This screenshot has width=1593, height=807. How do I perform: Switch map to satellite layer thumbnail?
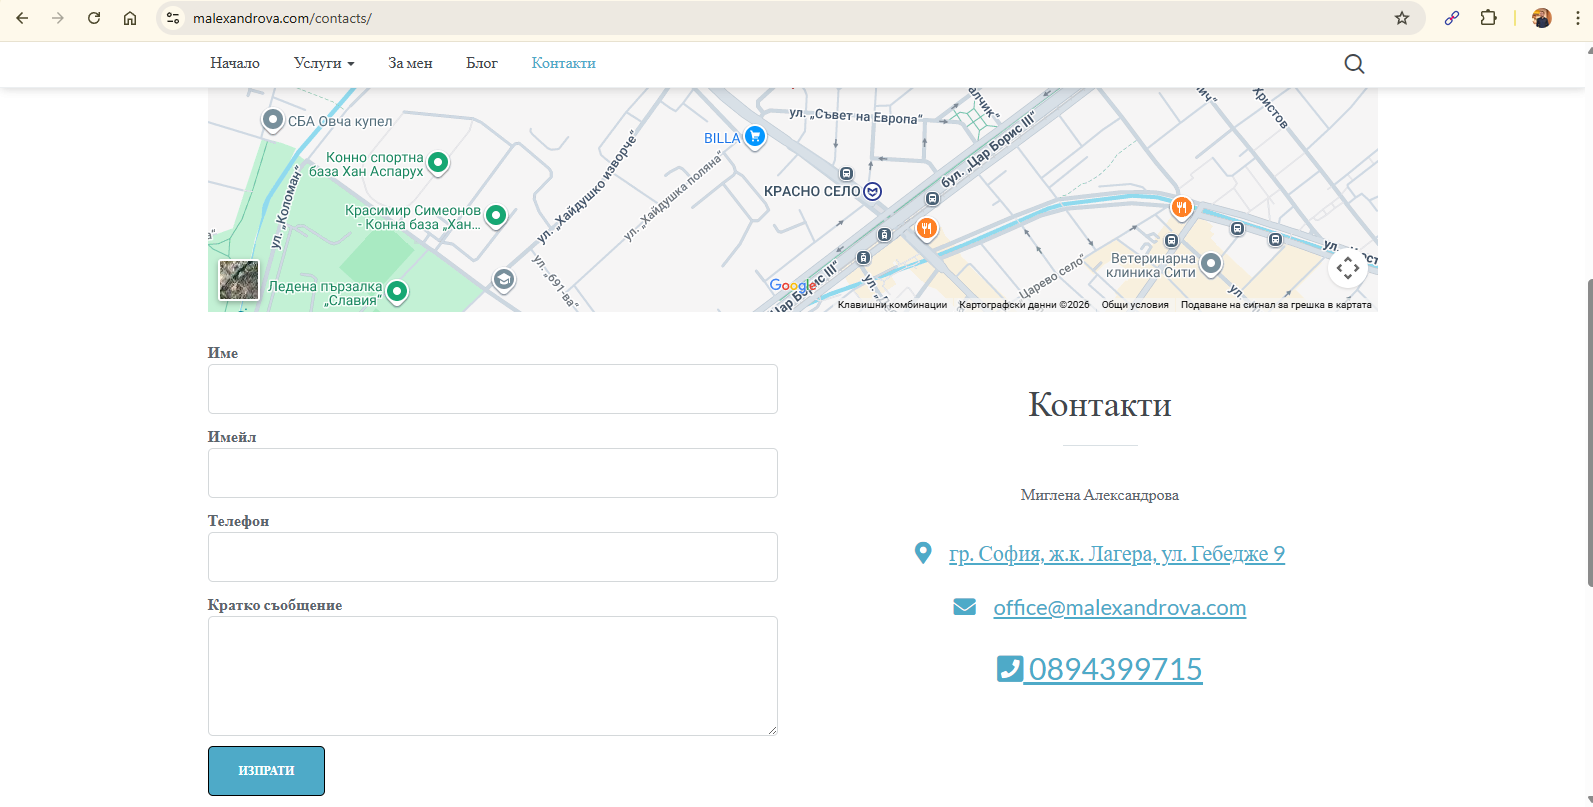(x=239, y=280)
